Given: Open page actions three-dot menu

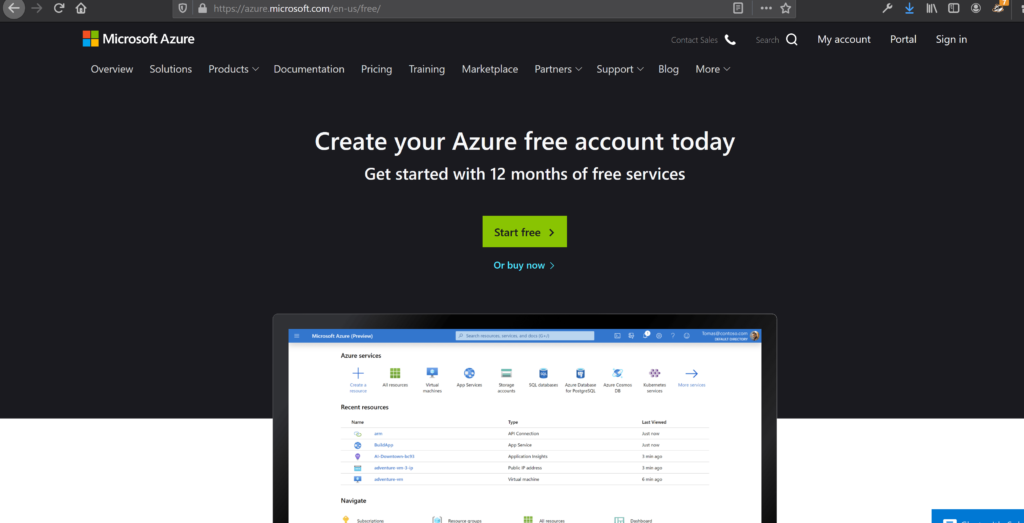Looking at the screenshot, I should coord(766,8).
